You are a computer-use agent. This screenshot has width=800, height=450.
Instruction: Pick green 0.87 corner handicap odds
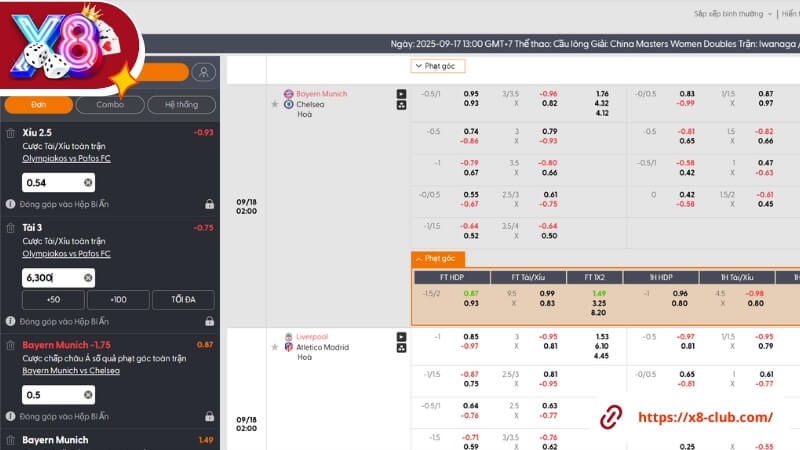[x=471, y=293]
